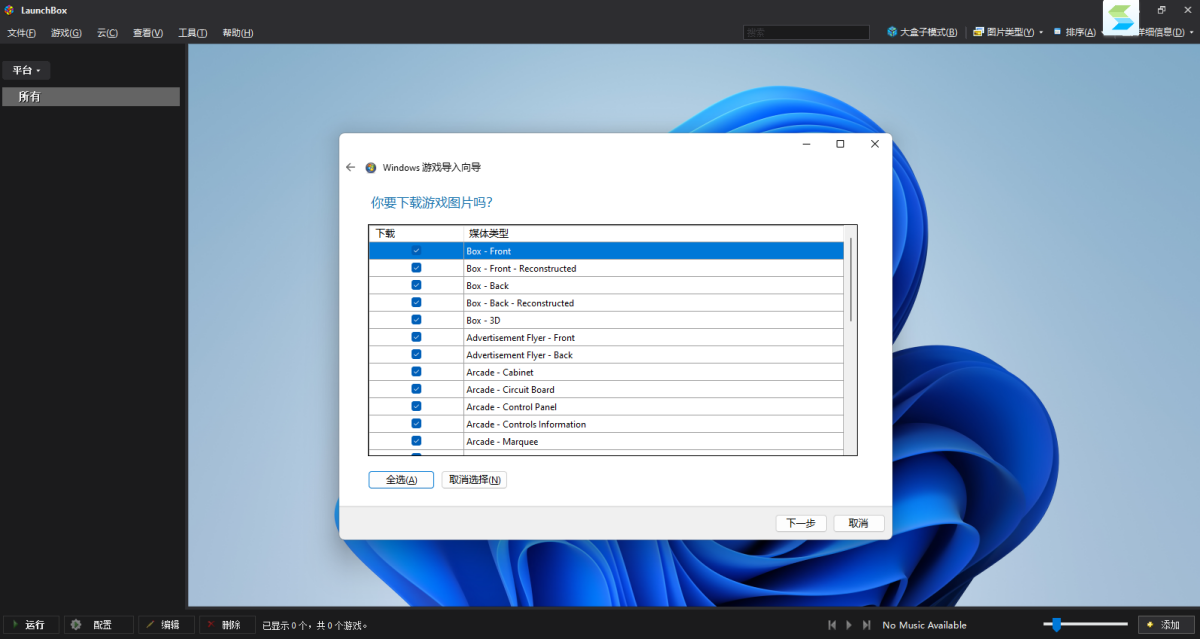
Task: Click the wizard back arrow
Action: pos(350,168)
